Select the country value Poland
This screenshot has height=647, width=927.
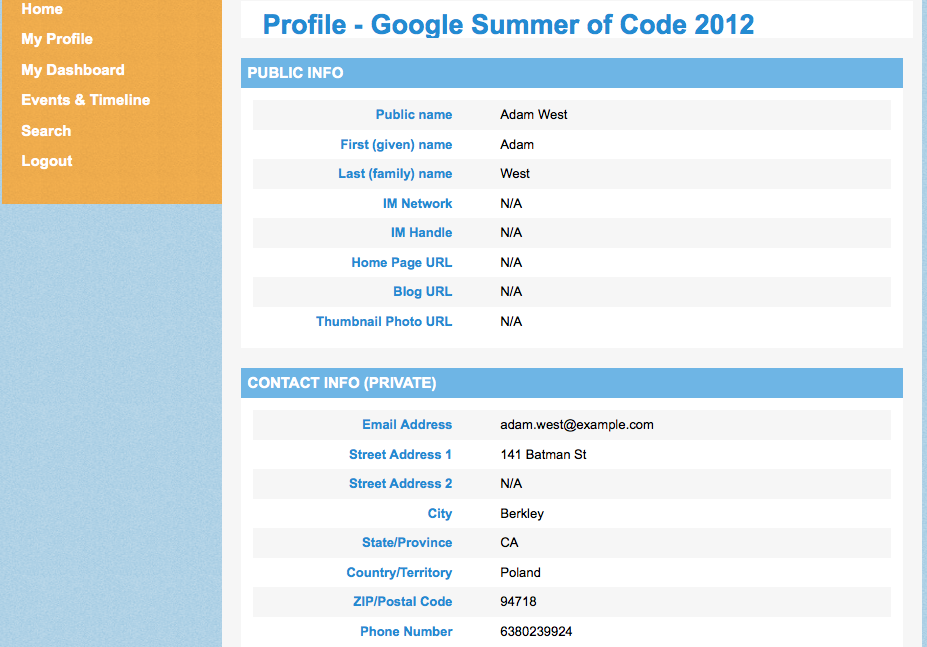pyautogui.click(x=520, y=572)
